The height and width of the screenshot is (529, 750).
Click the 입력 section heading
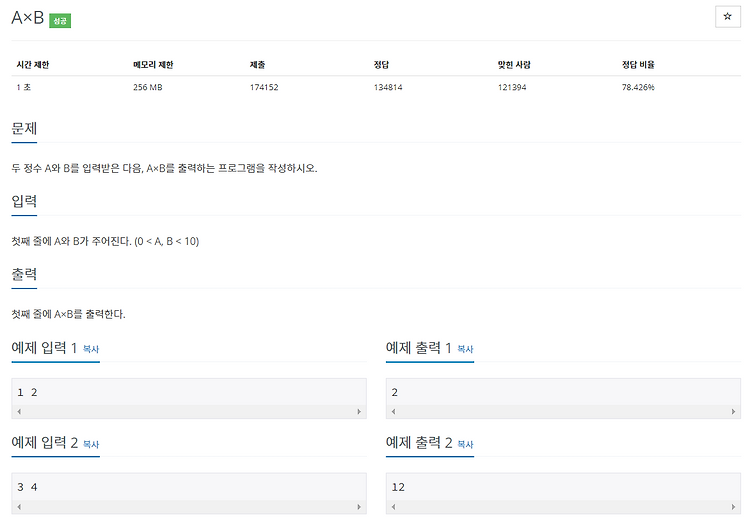click(24, 201)
